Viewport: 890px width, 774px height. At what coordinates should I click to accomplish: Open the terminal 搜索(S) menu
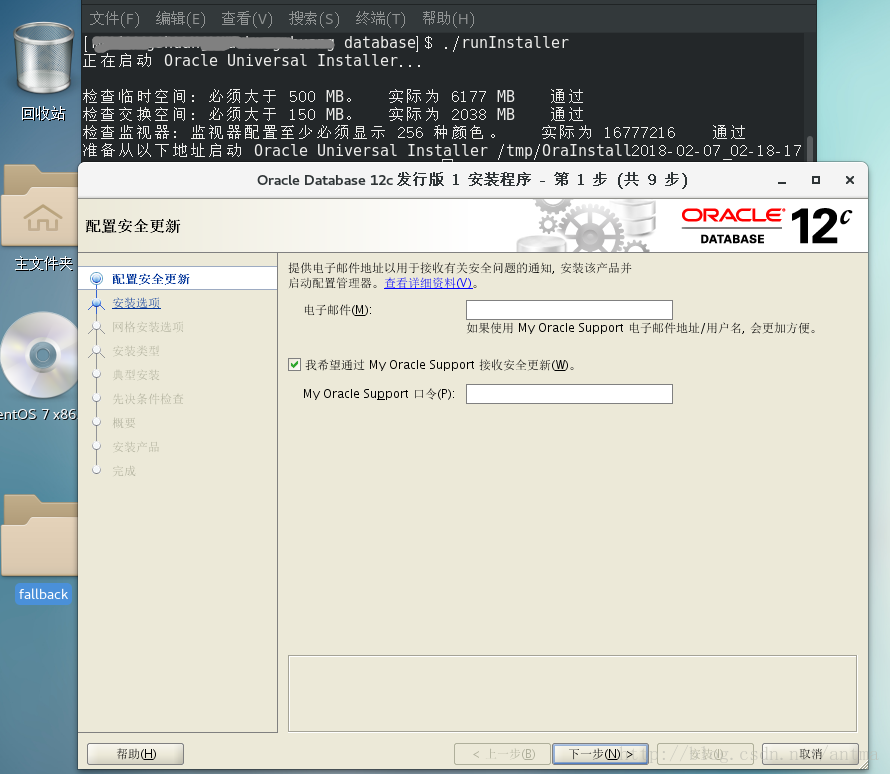(314, 19)
